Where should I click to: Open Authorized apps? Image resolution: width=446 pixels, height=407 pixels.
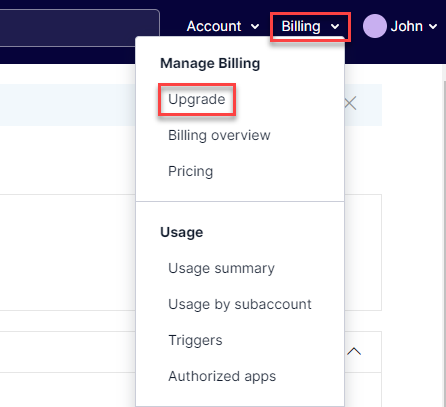click(x=222, y=376)
